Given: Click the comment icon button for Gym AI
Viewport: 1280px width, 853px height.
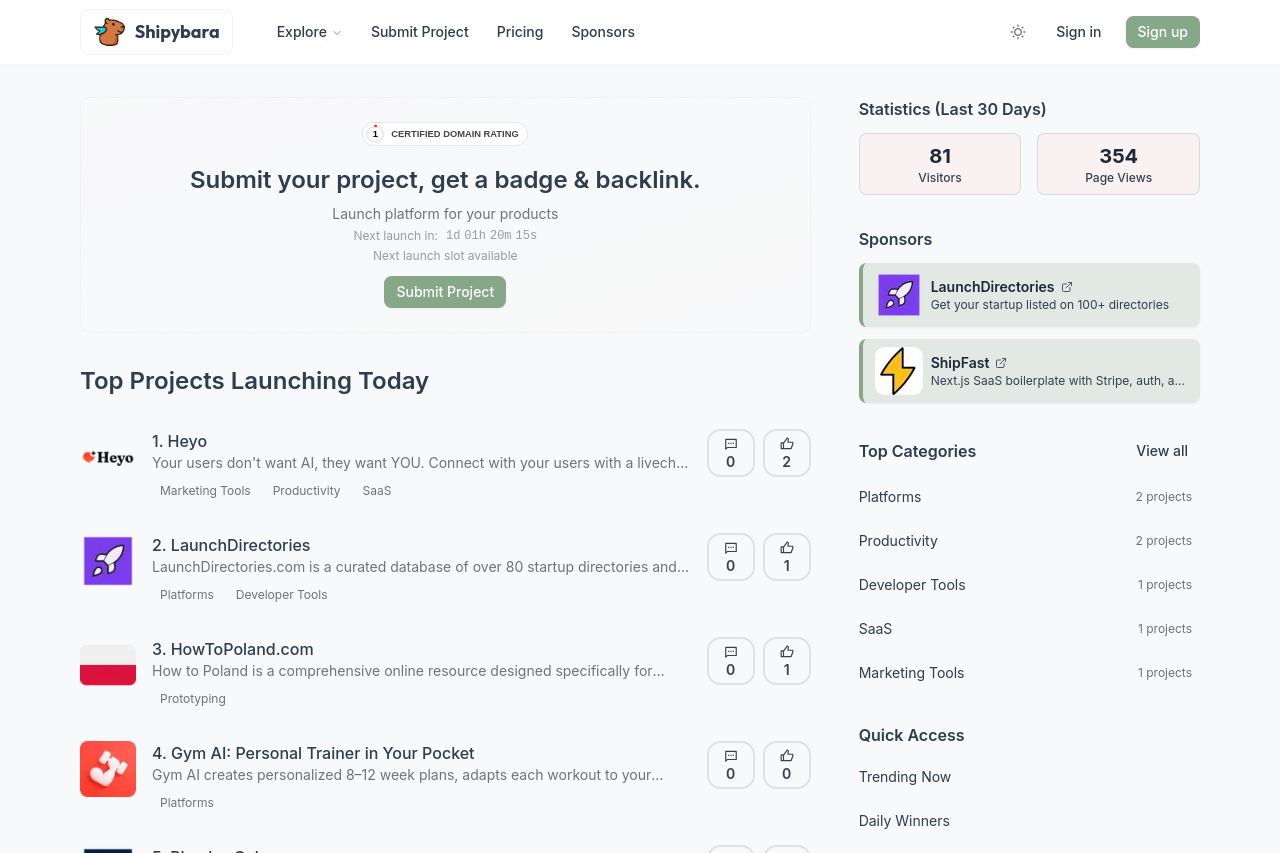Looking at the screenshot, I should coord(731,765).
